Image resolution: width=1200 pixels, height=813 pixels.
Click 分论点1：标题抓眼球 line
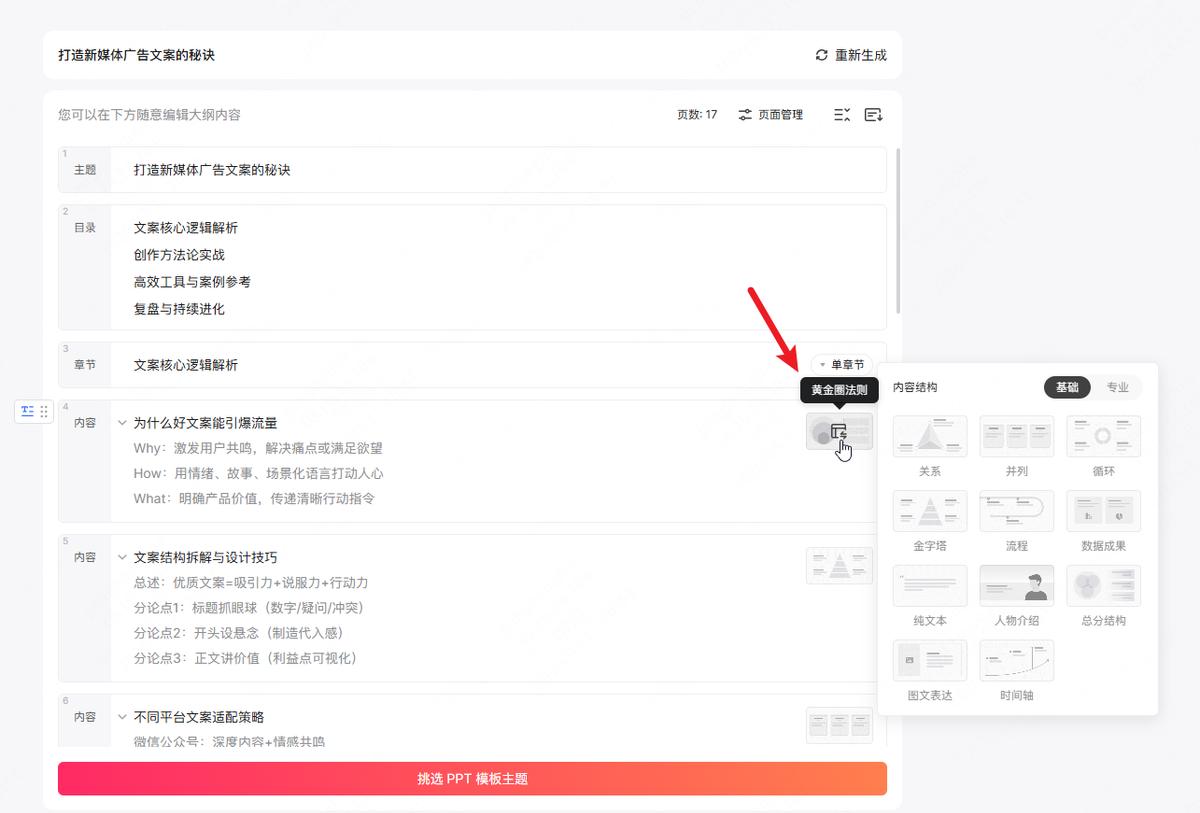[248, 607]
